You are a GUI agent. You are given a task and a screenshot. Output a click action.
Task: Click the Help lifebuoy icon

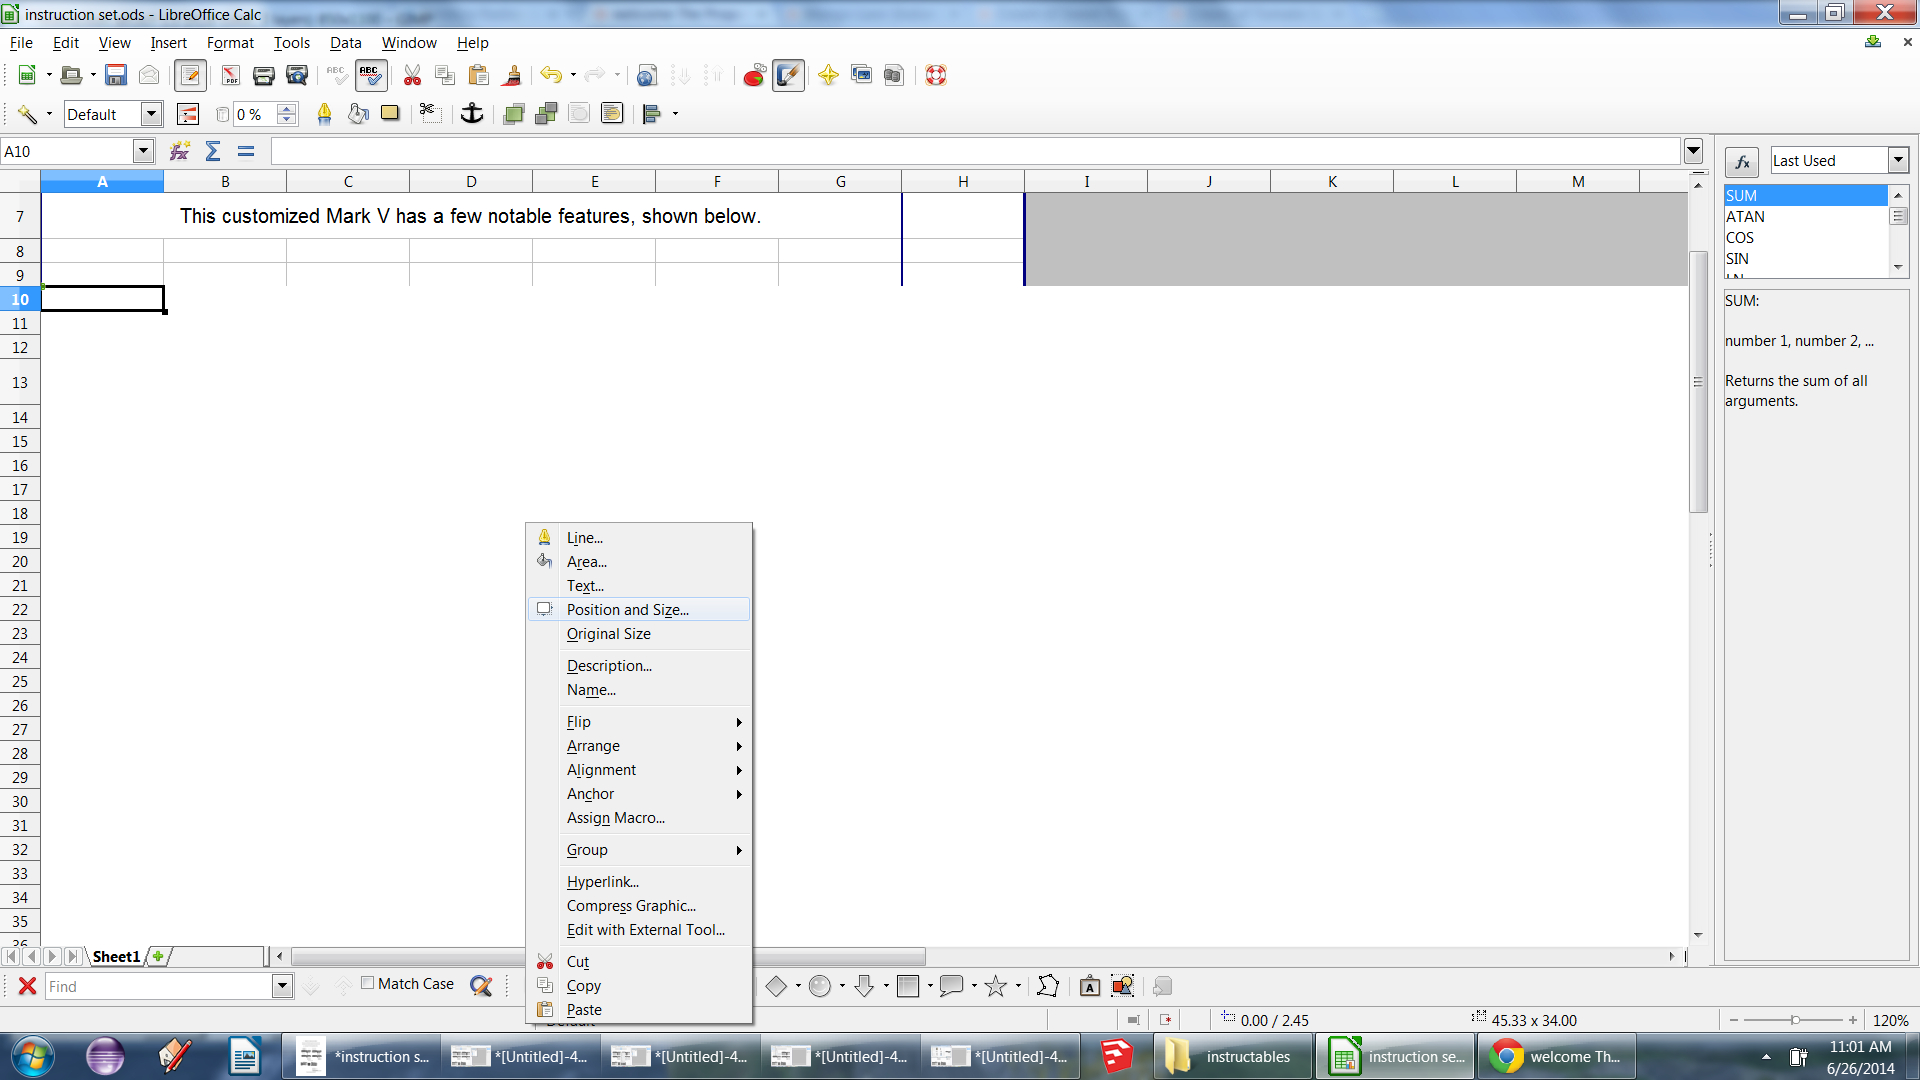pos(936,75)
